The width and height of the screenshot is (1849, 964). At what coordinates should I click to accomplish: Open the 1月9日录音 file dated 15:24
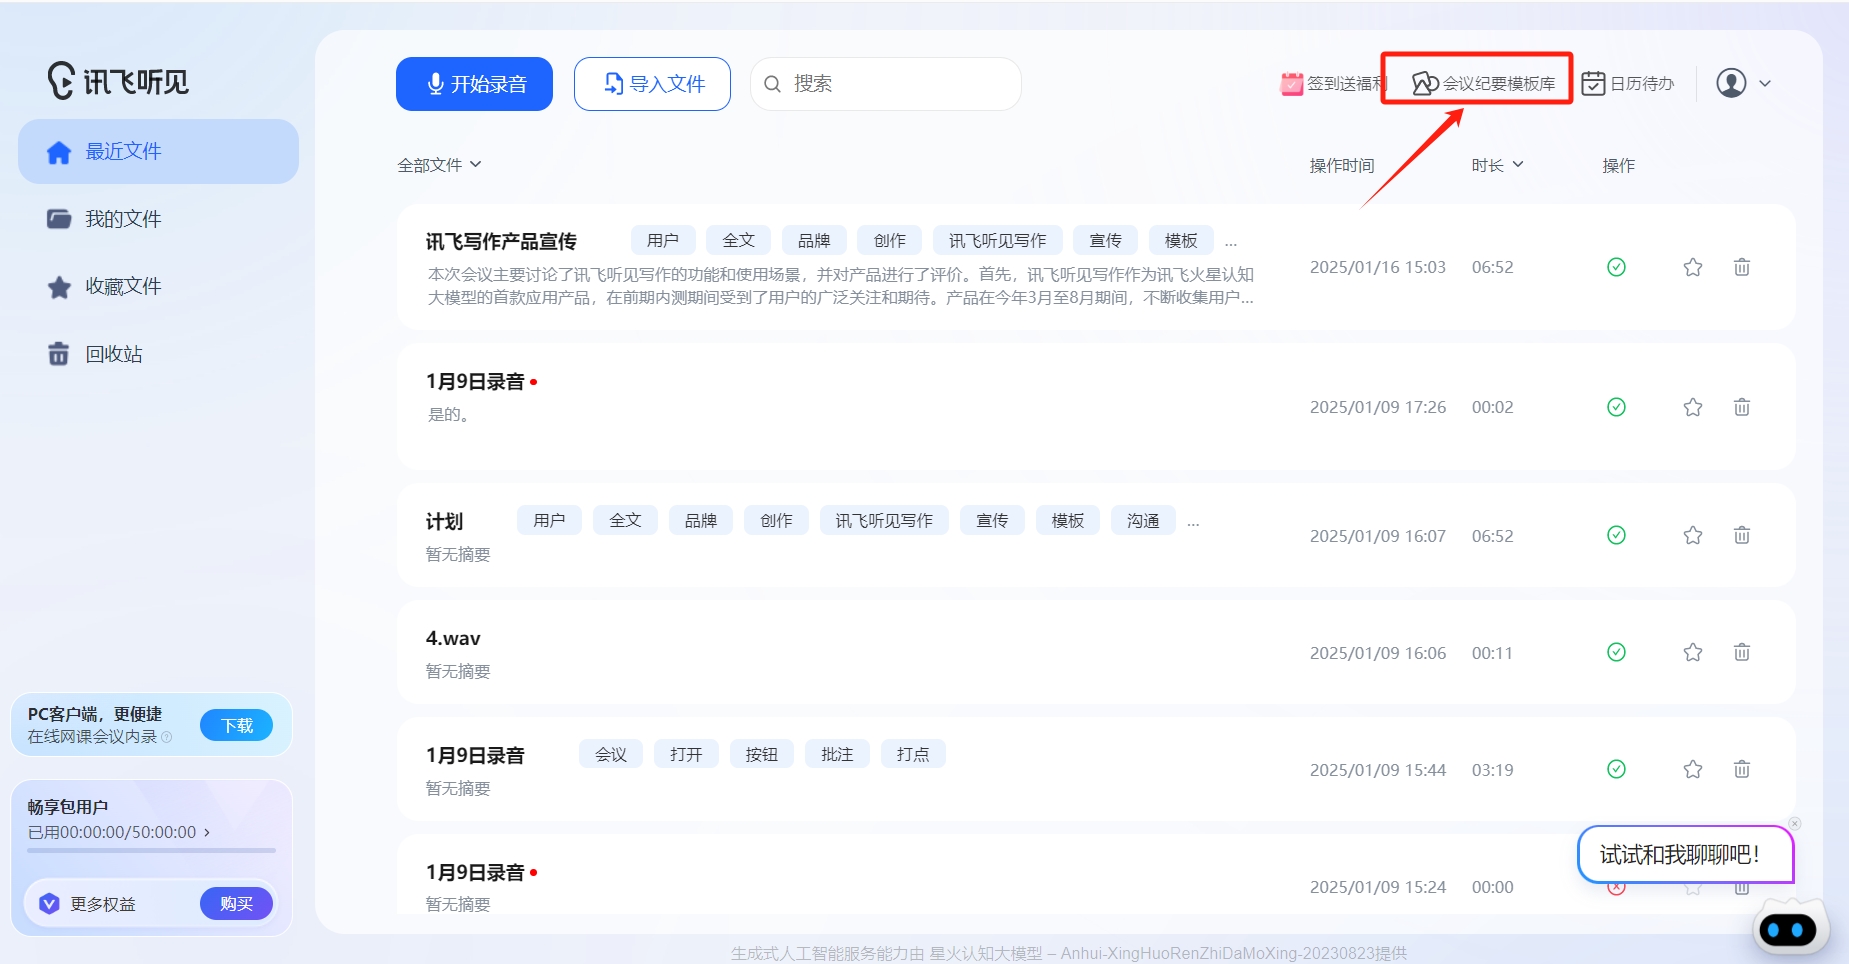(475, 872)
